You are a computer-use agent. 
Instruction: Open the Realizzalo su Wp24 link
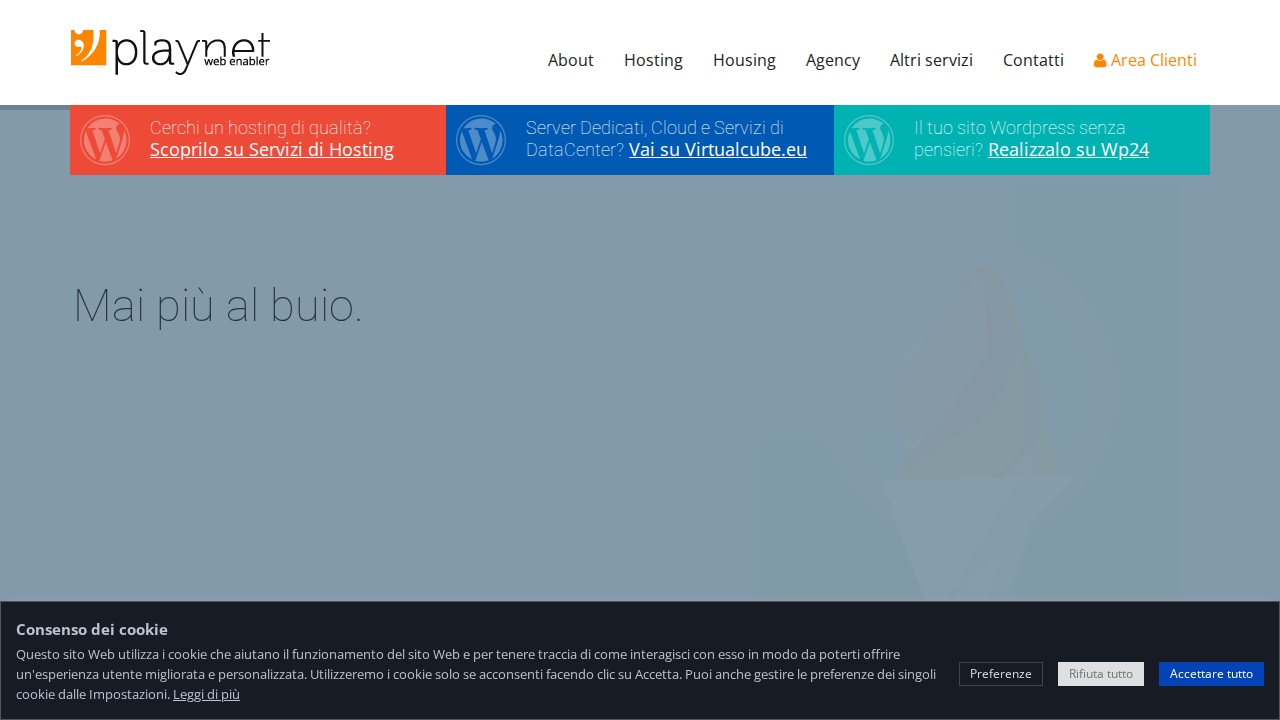(1068, 150)
